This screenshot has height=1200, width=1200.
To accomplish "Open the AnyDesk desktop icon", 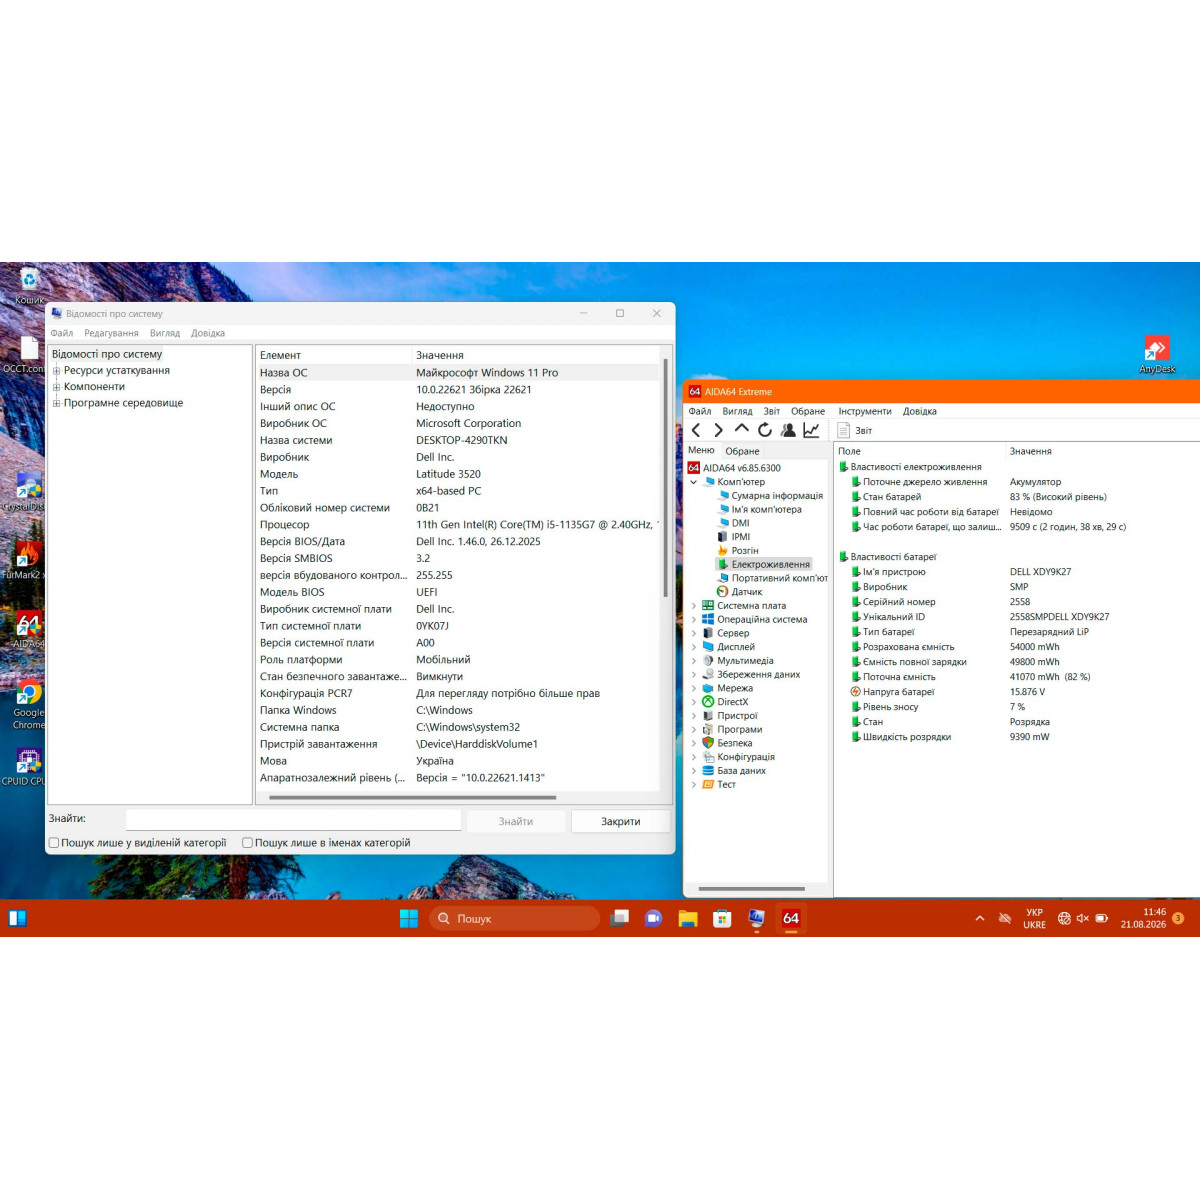I will click(x=1157, y=355).
